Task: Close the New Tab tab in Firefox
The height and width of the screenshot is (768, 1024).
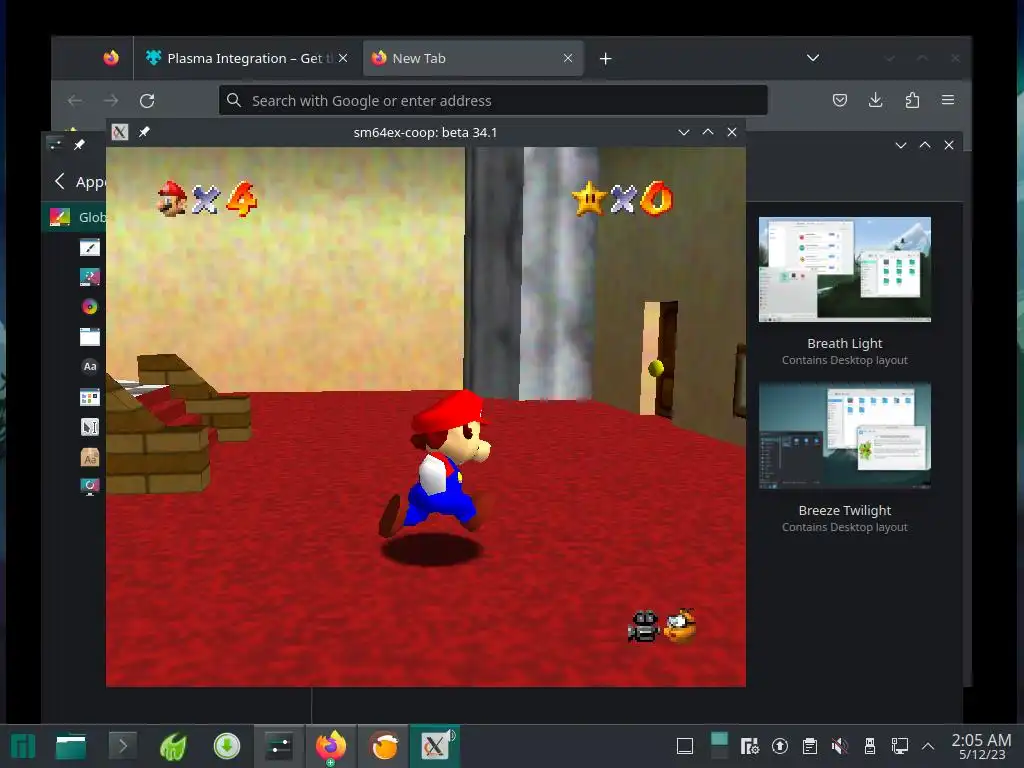Action: point(568,58)
